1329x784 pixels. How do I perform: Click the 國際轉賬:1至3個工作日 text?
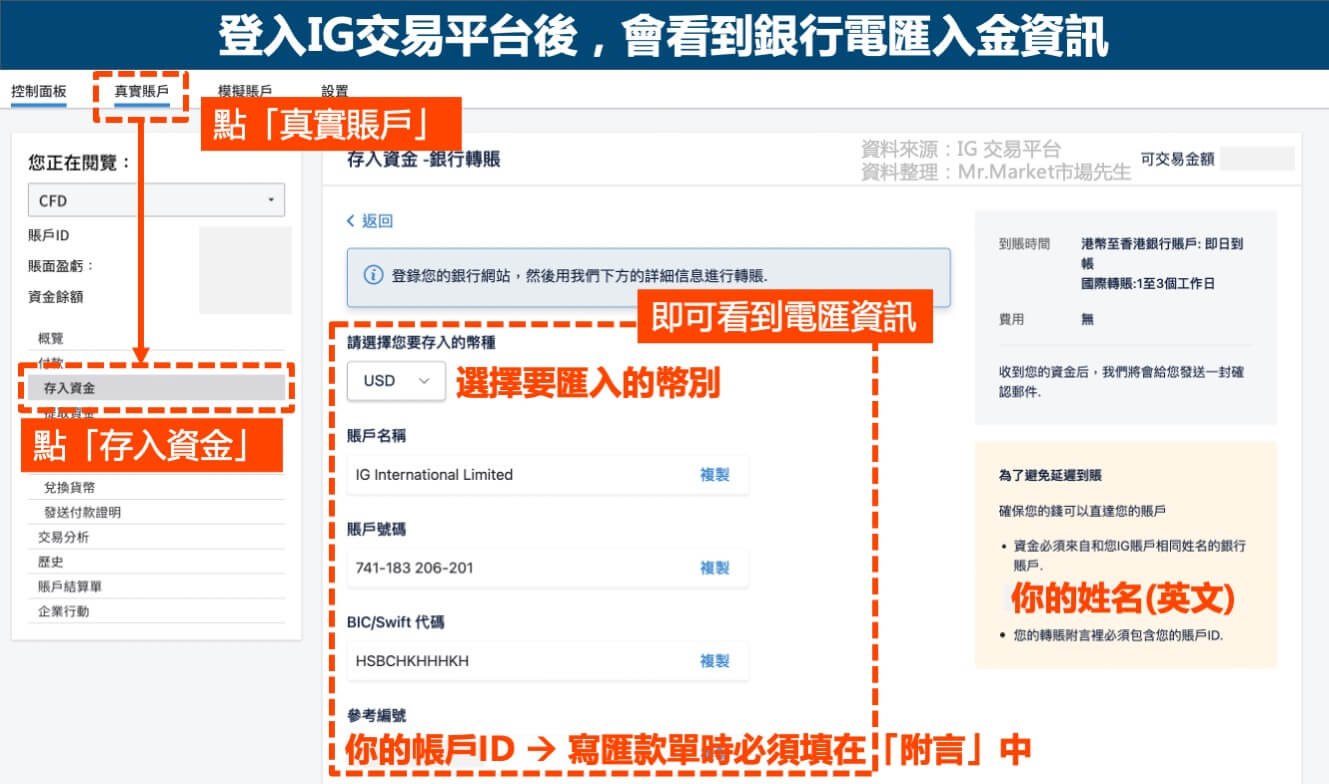(x=1148, y=284)
